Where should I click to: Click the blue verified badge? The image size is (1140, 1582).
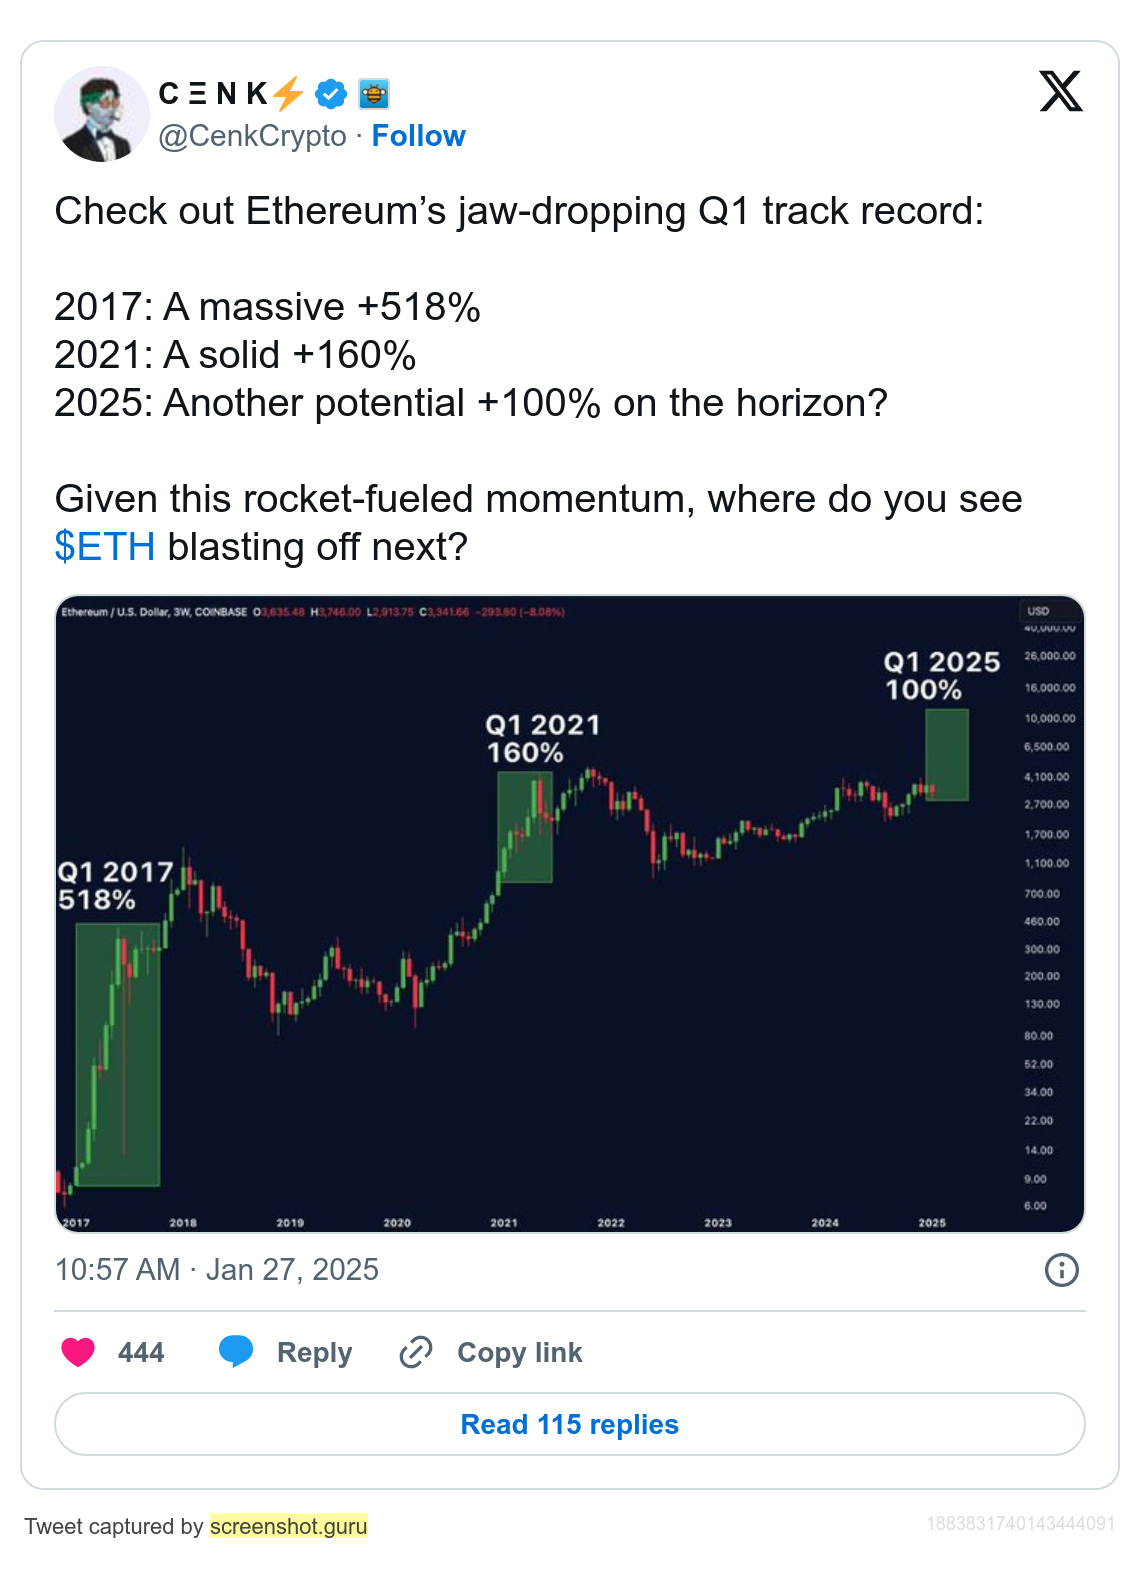[331, 94]
